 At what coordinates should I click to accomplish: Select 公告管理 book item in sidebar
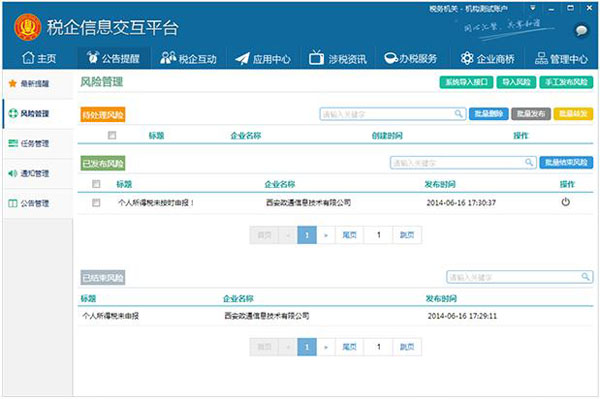tap(37, 203)
